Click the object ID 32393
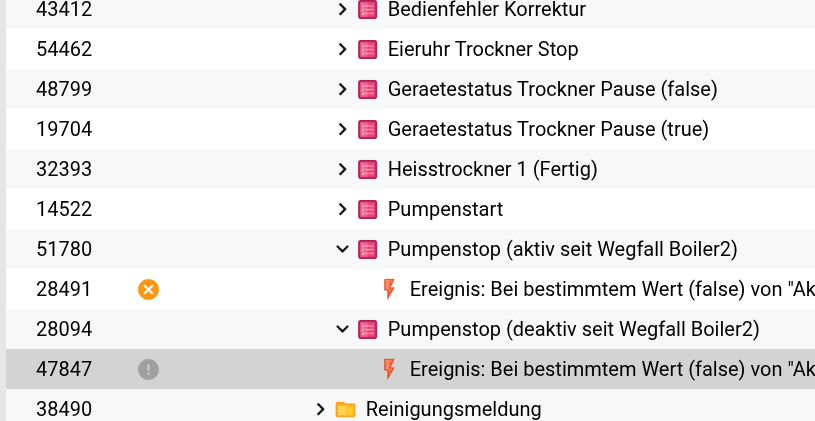Viewport: 815px width, 421px height. coord(64,169)
